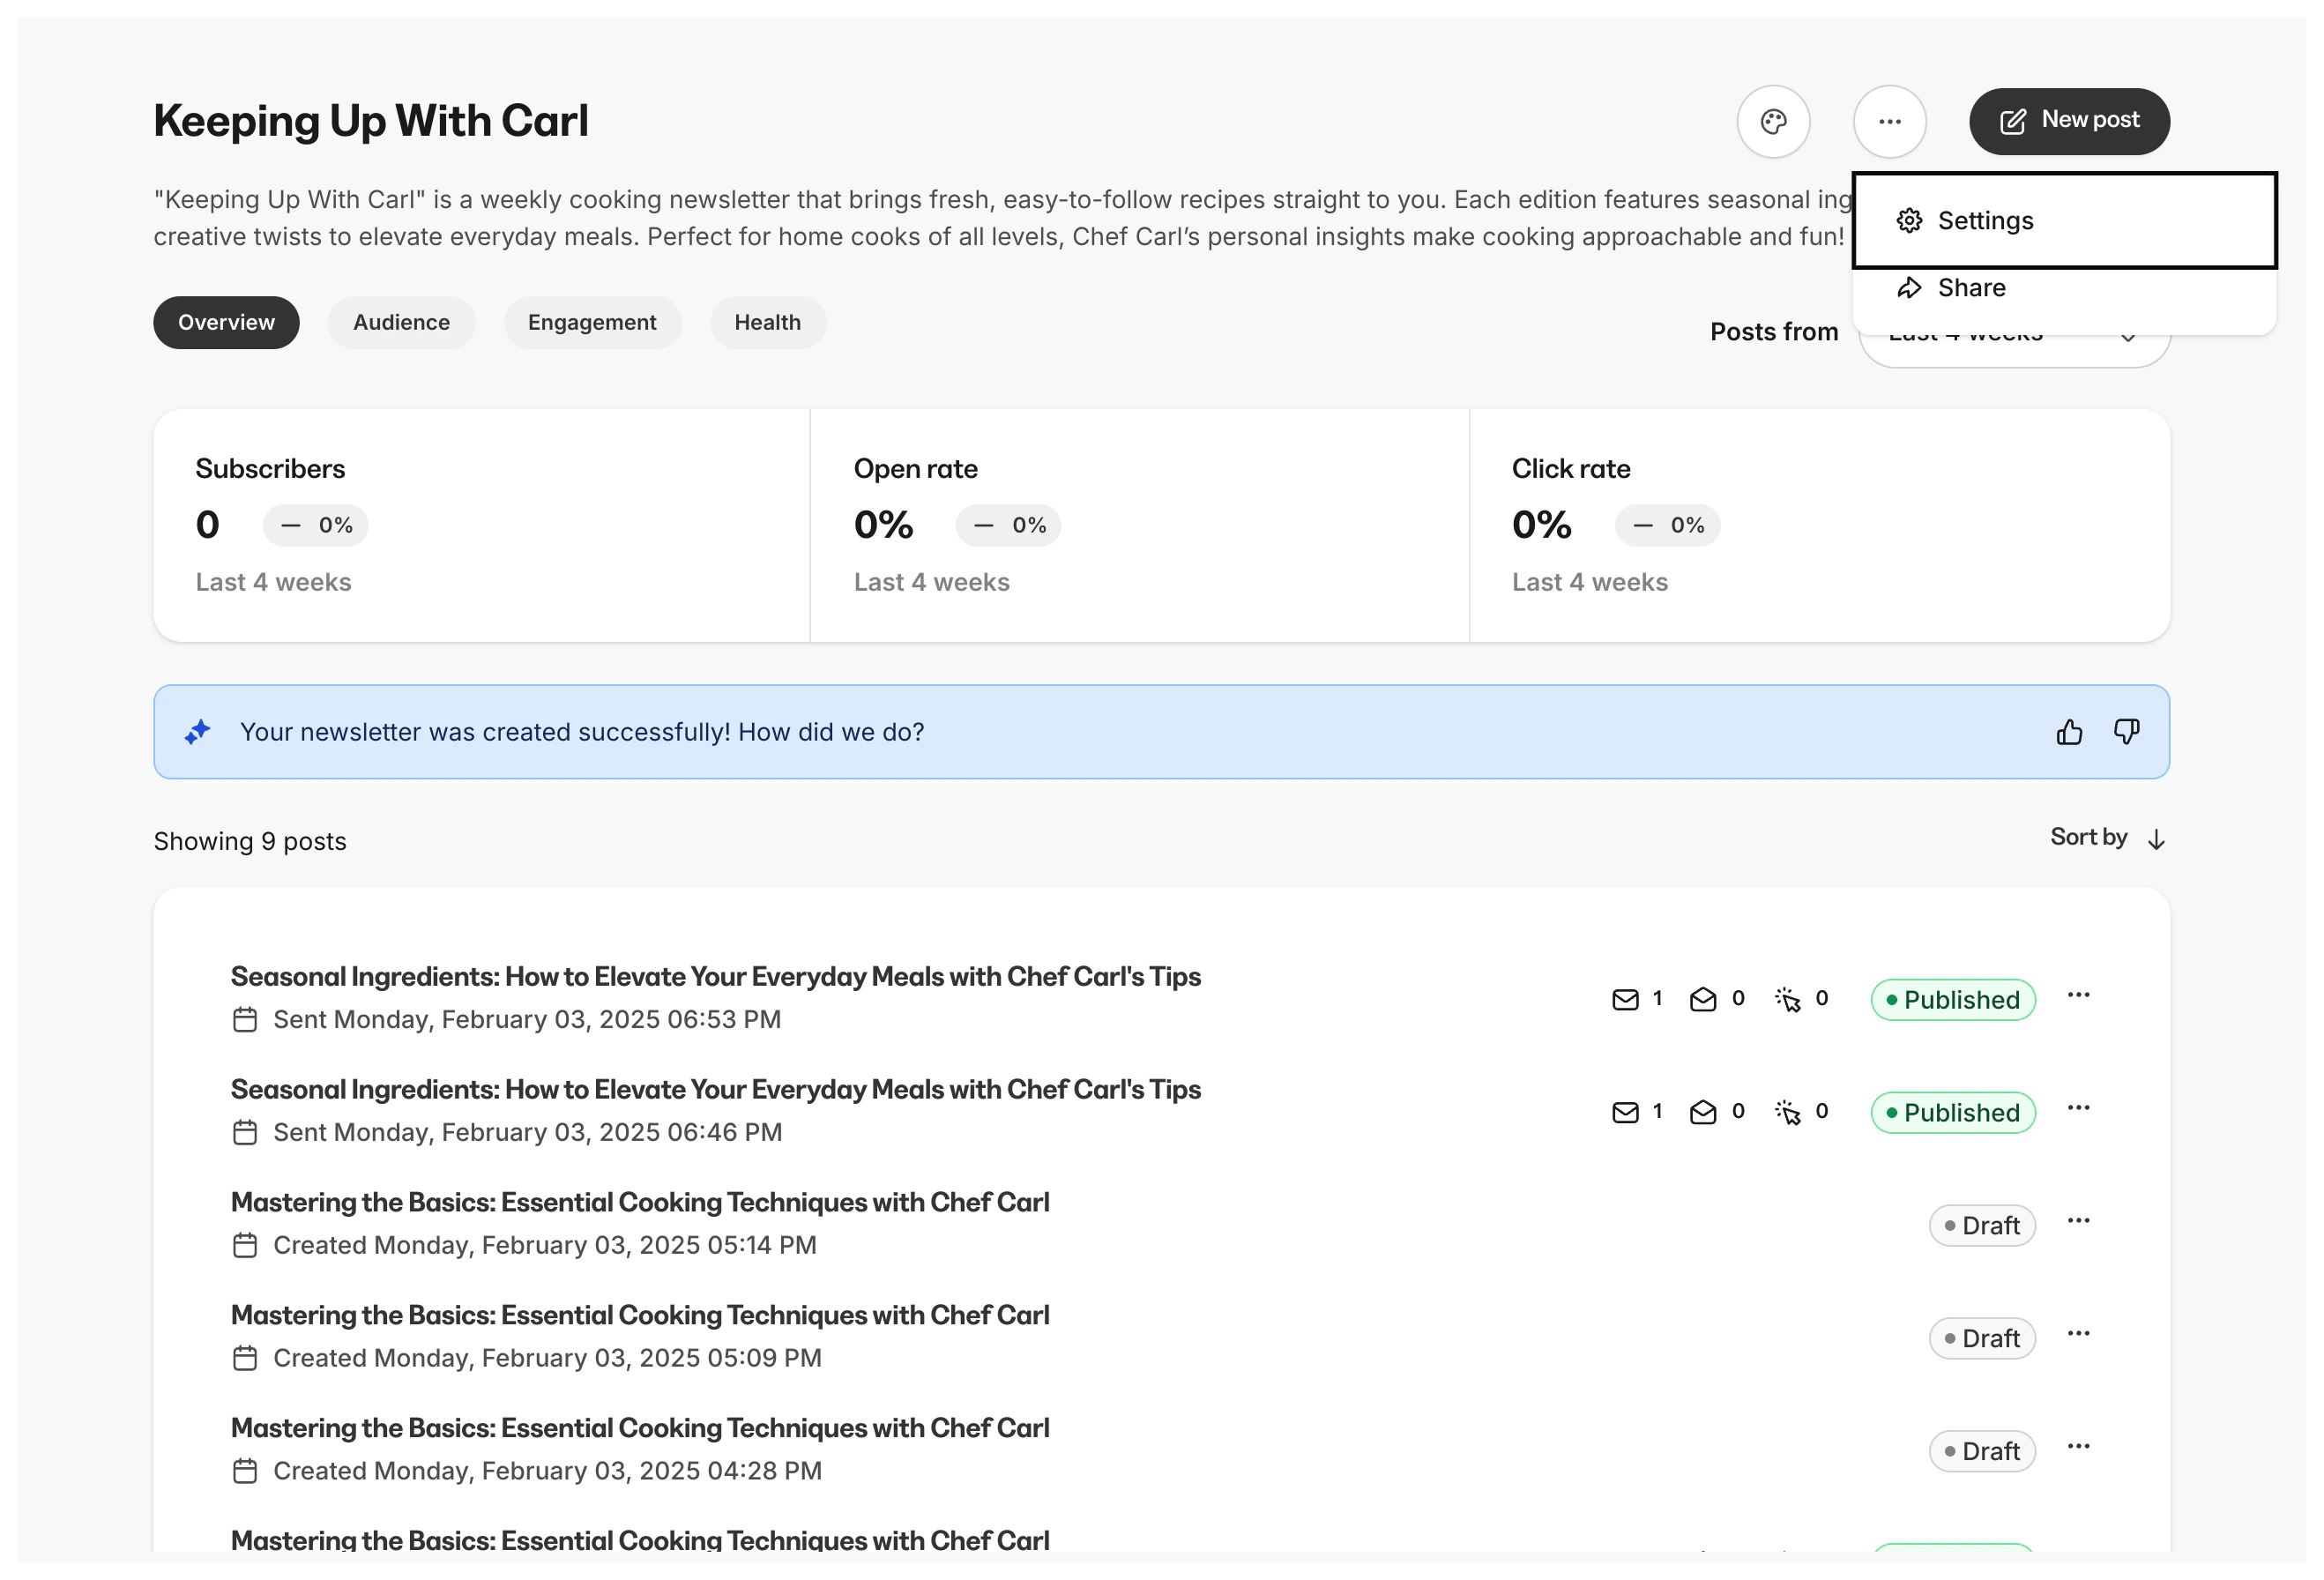This screenshot has height=1580, width=2324.
Task: Open the 06:46 PM Seasonal Ingredients post
Action: tap(715, 1090)
